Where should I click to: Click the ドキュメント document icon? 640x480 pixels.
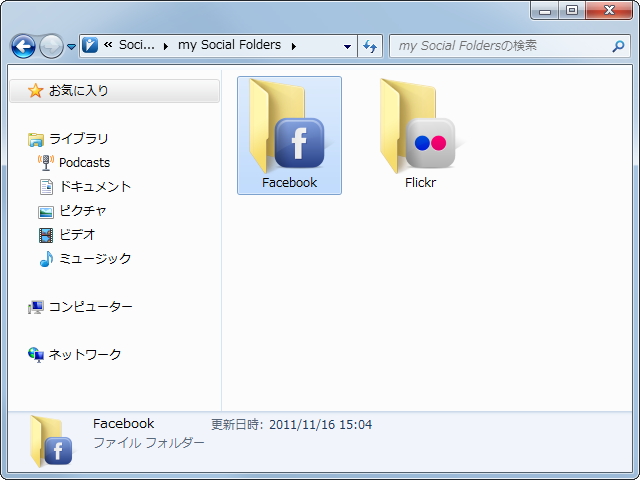pyautogui.click(x=46, y=187)
